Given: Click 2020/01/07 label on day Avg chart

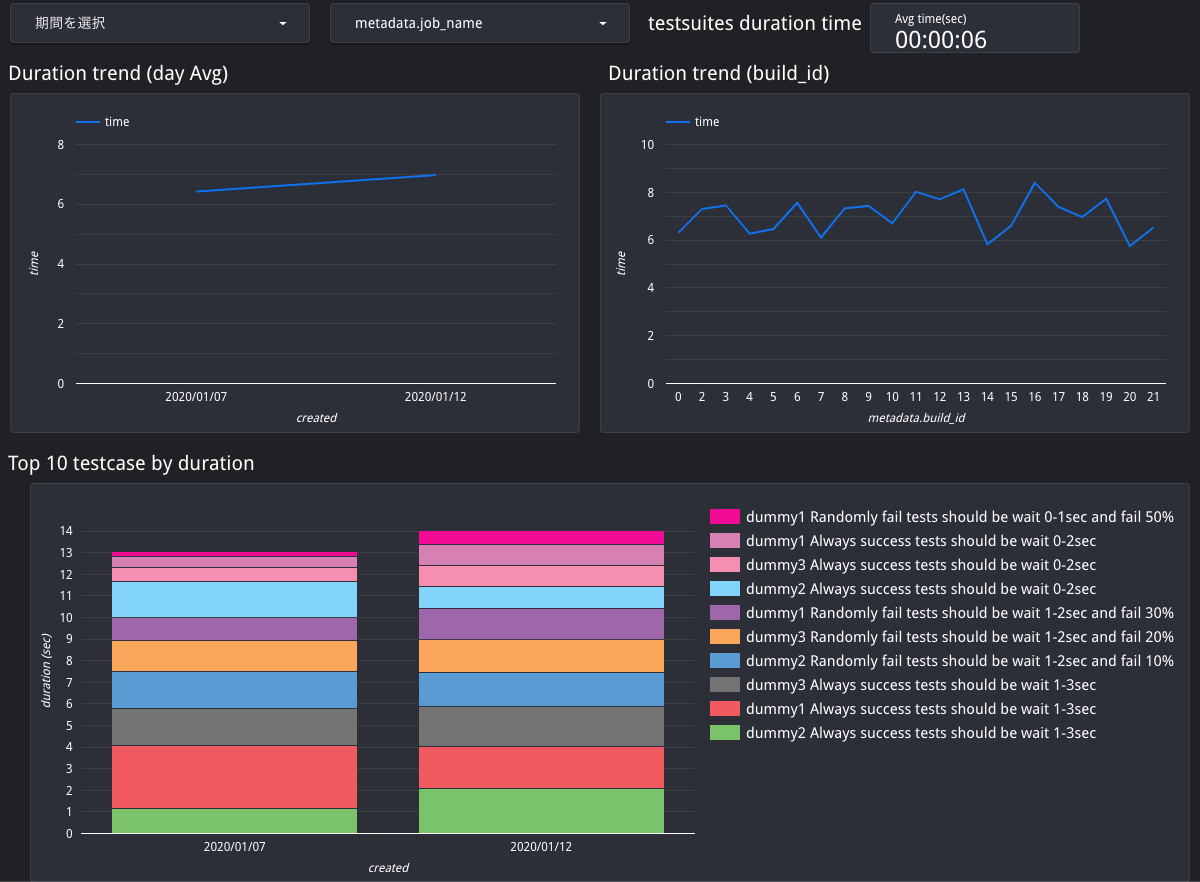Looking at the screenshot, I should tap(196, 397).
